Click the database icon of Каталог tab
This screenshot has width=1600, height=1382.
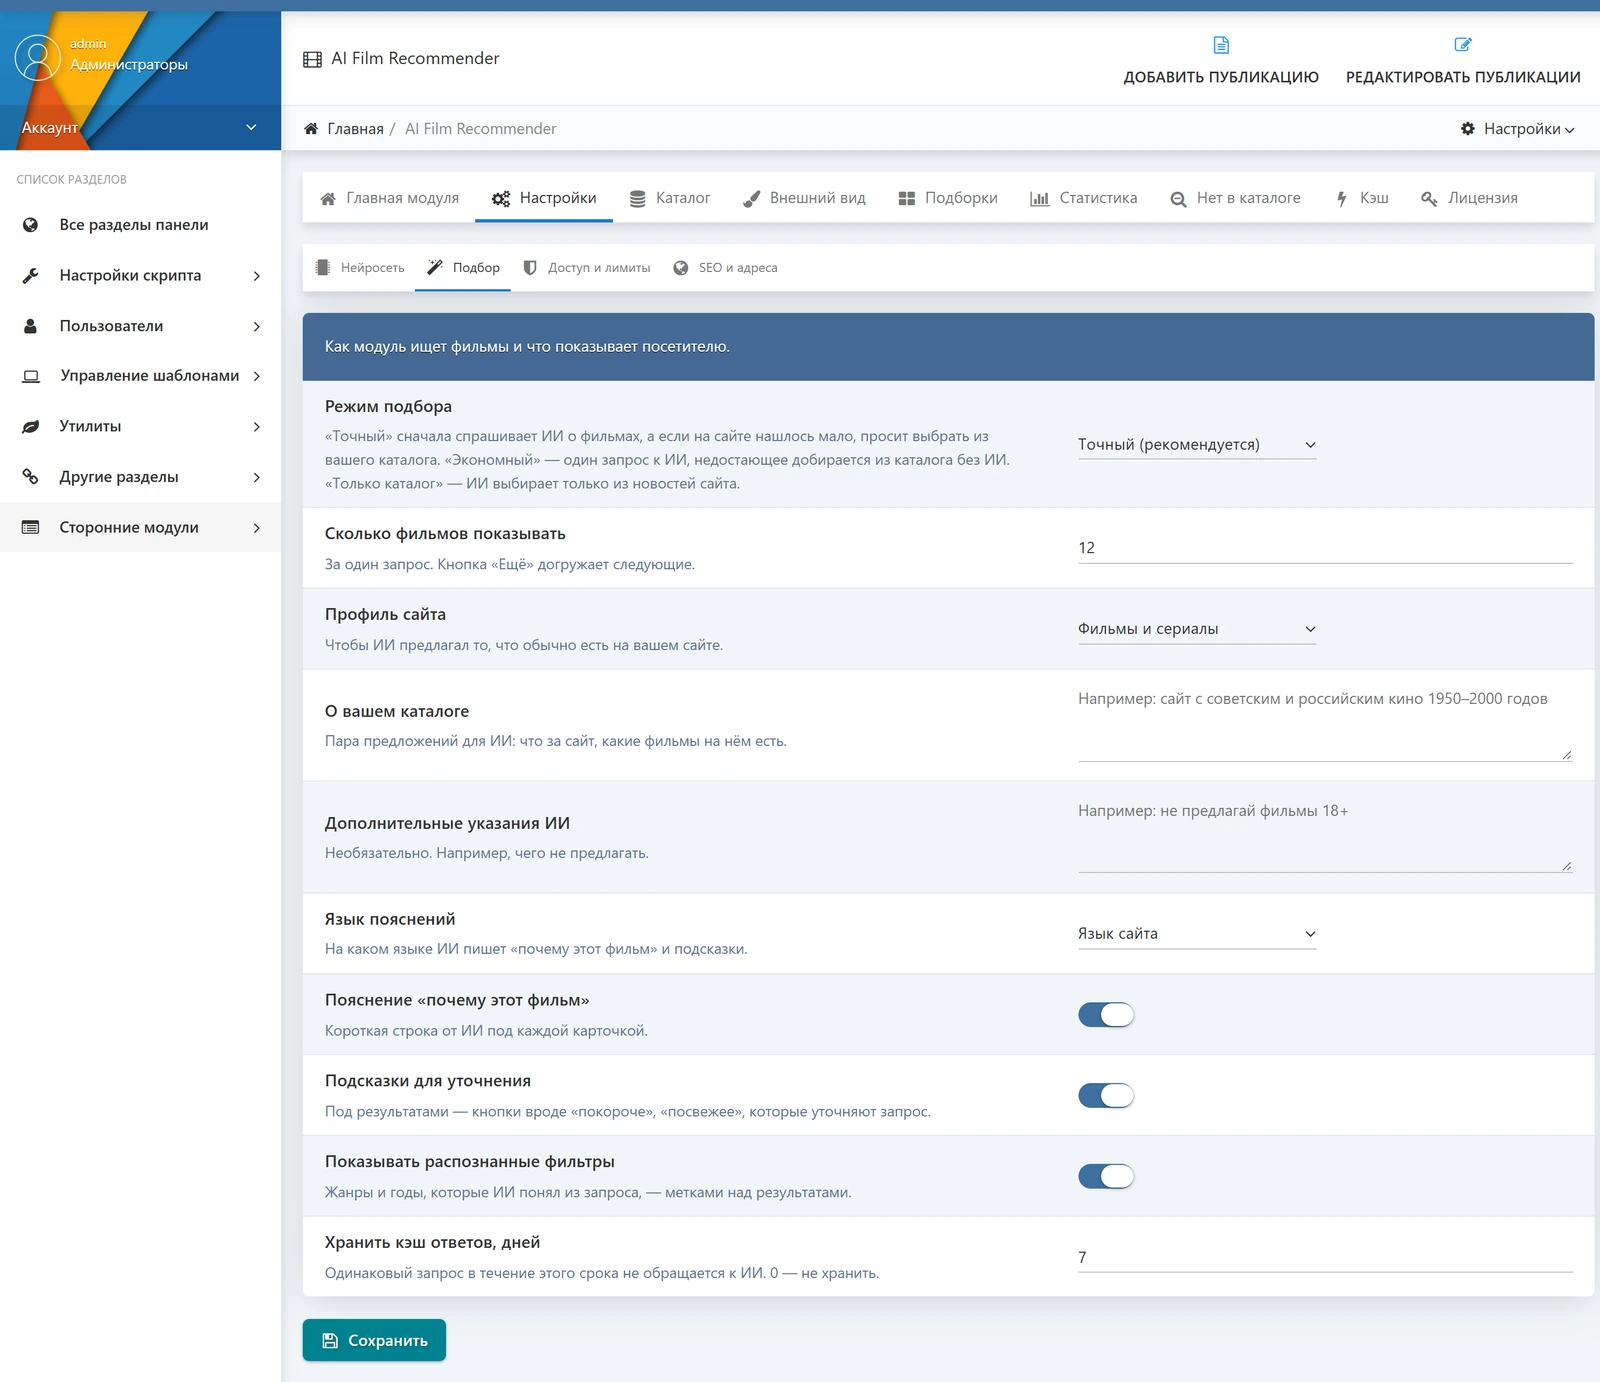tap(637, 199)
